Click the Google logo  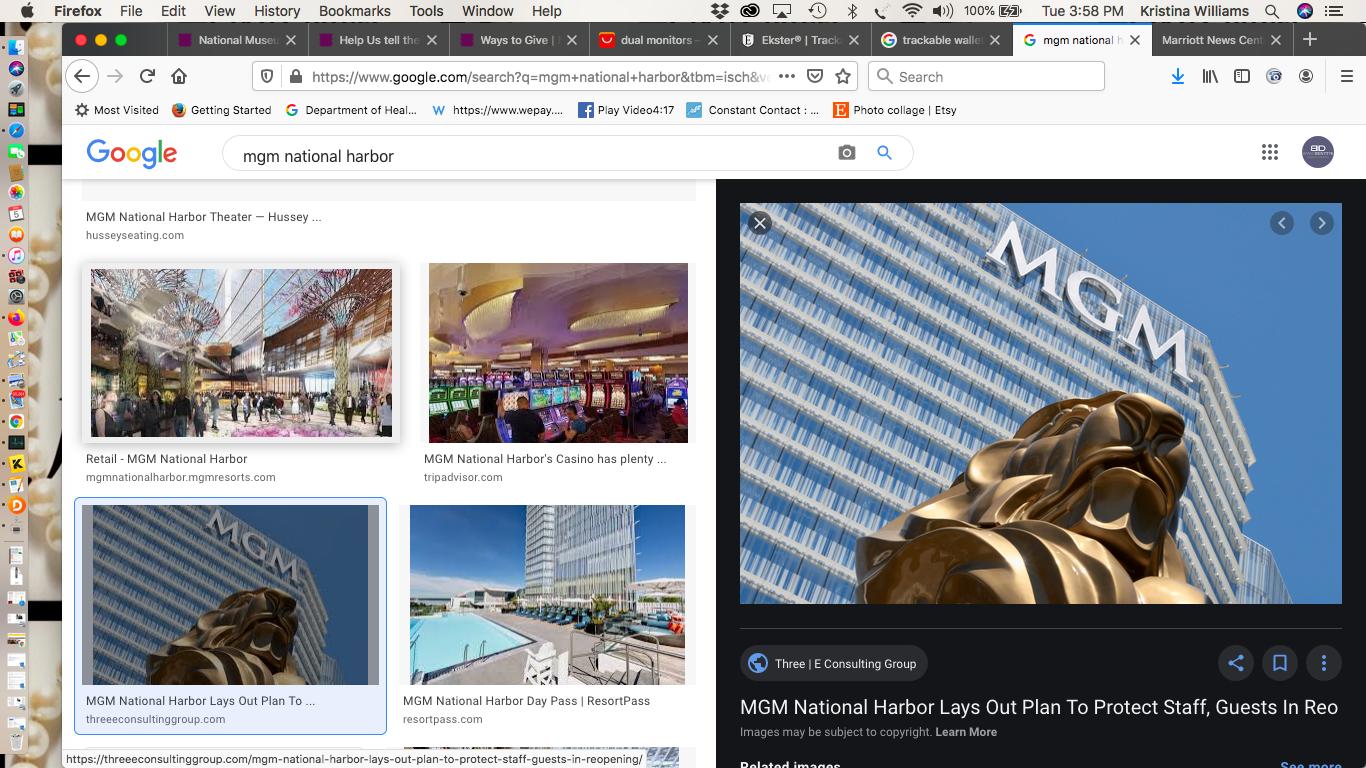(132, 153)
